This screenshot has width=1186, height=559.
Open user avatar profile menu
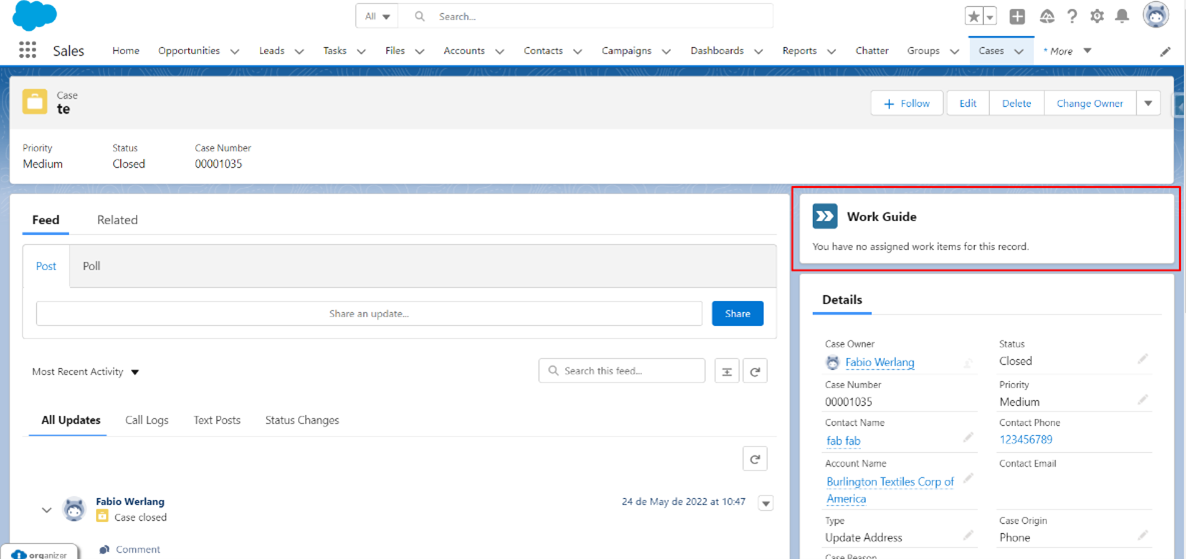(x=1156, y=16)
